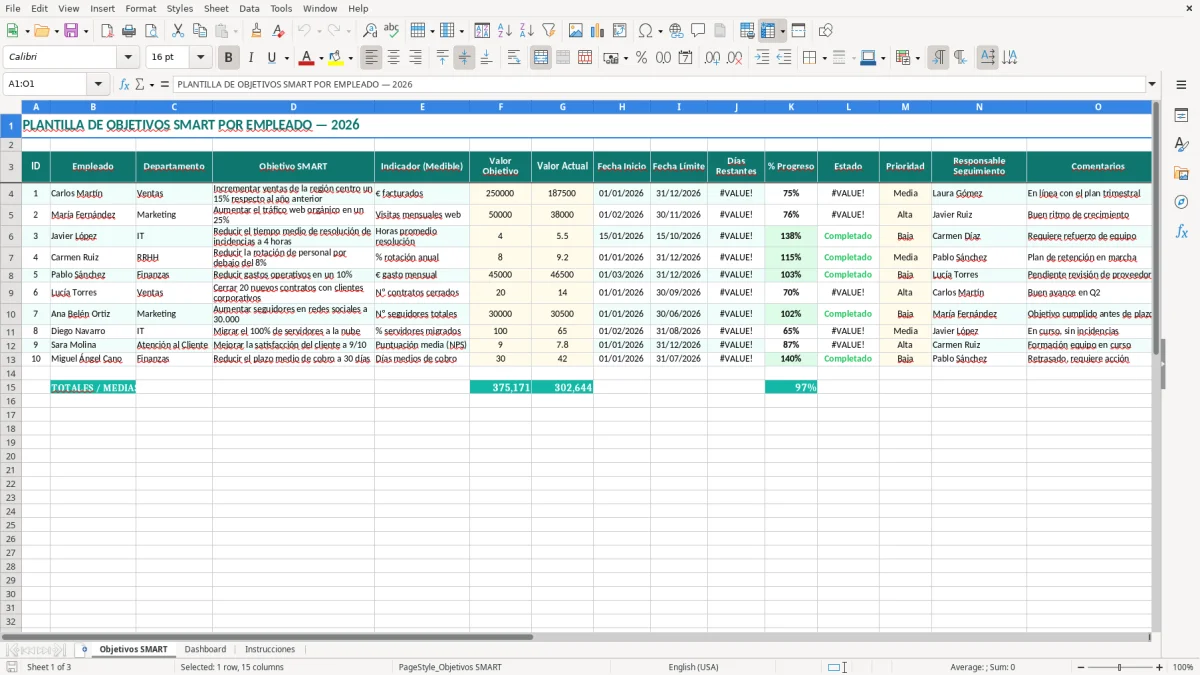Select row 15 header
1200x675 pixels.
[x=11, y=387]
